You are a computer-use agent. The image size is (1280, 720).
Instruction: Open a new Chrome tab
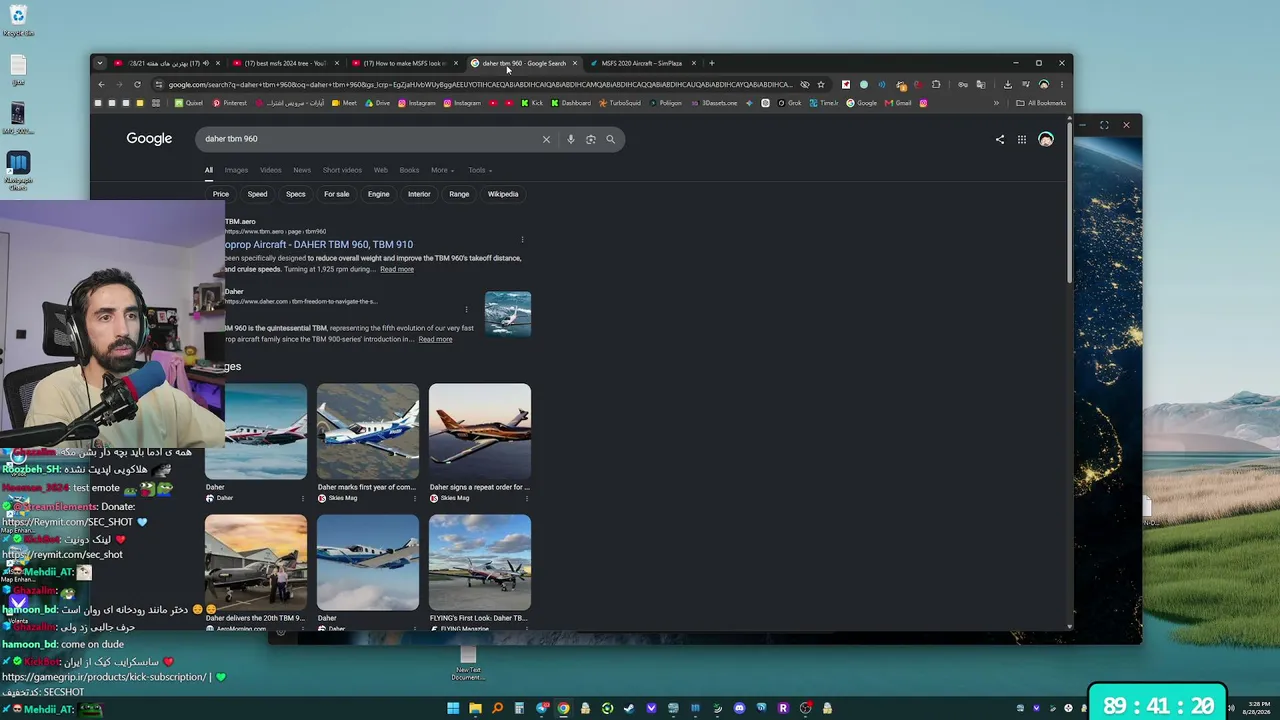pos(712,63)
